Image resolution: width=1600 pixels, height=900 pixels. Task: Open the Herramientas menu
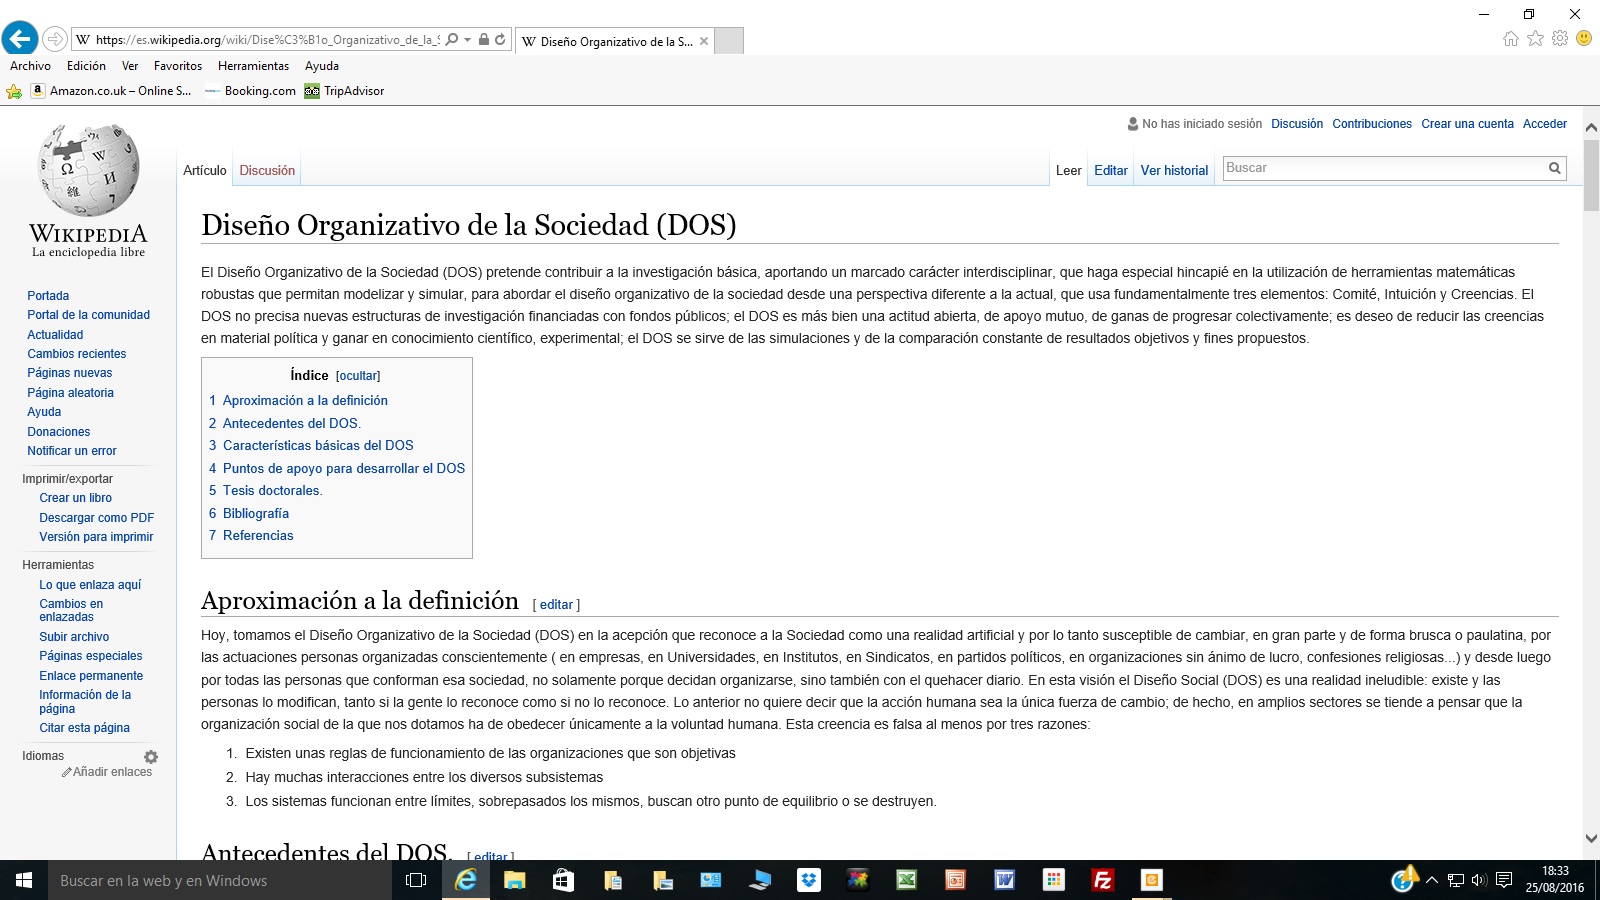(253, 66)
